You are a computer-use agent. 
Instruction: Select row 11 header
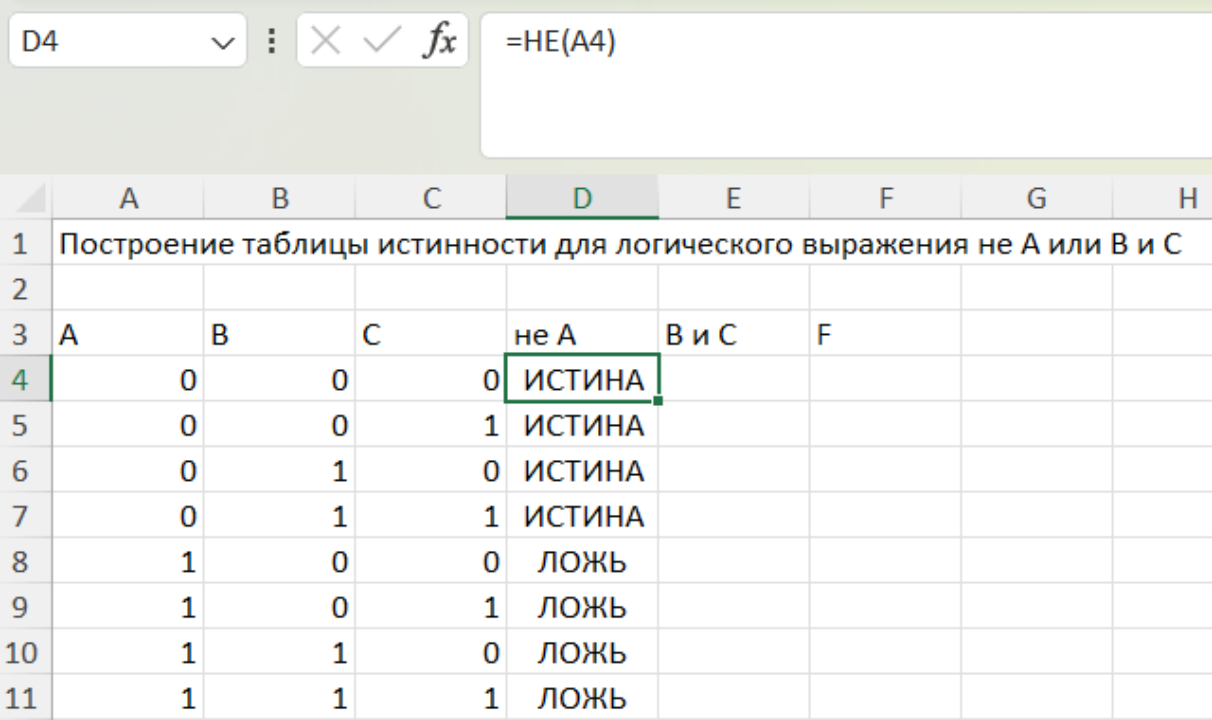tap(25, 697)
